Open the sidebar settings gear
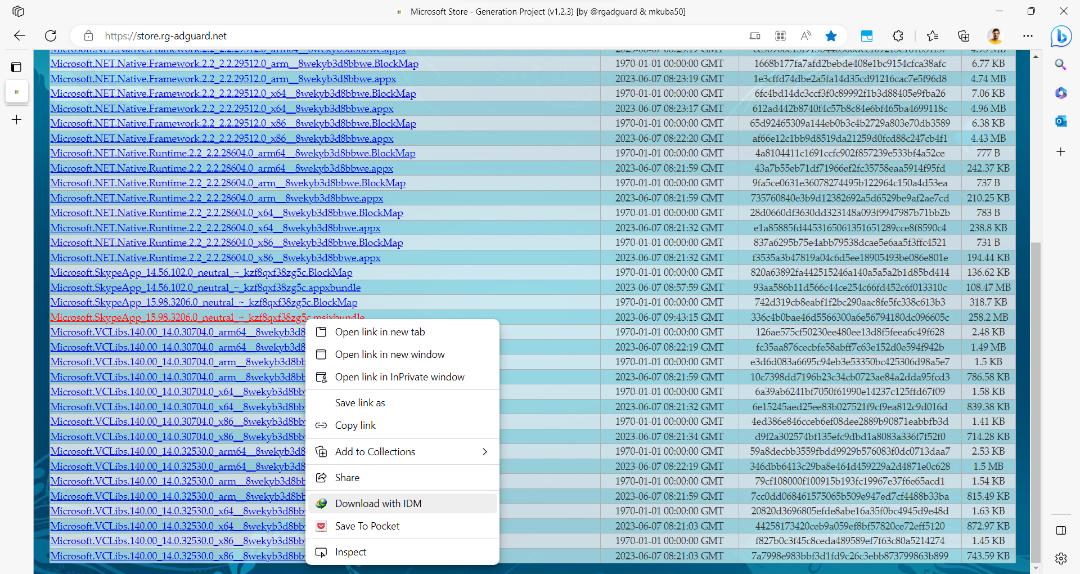1080x574 pixels. (1061, 558)
